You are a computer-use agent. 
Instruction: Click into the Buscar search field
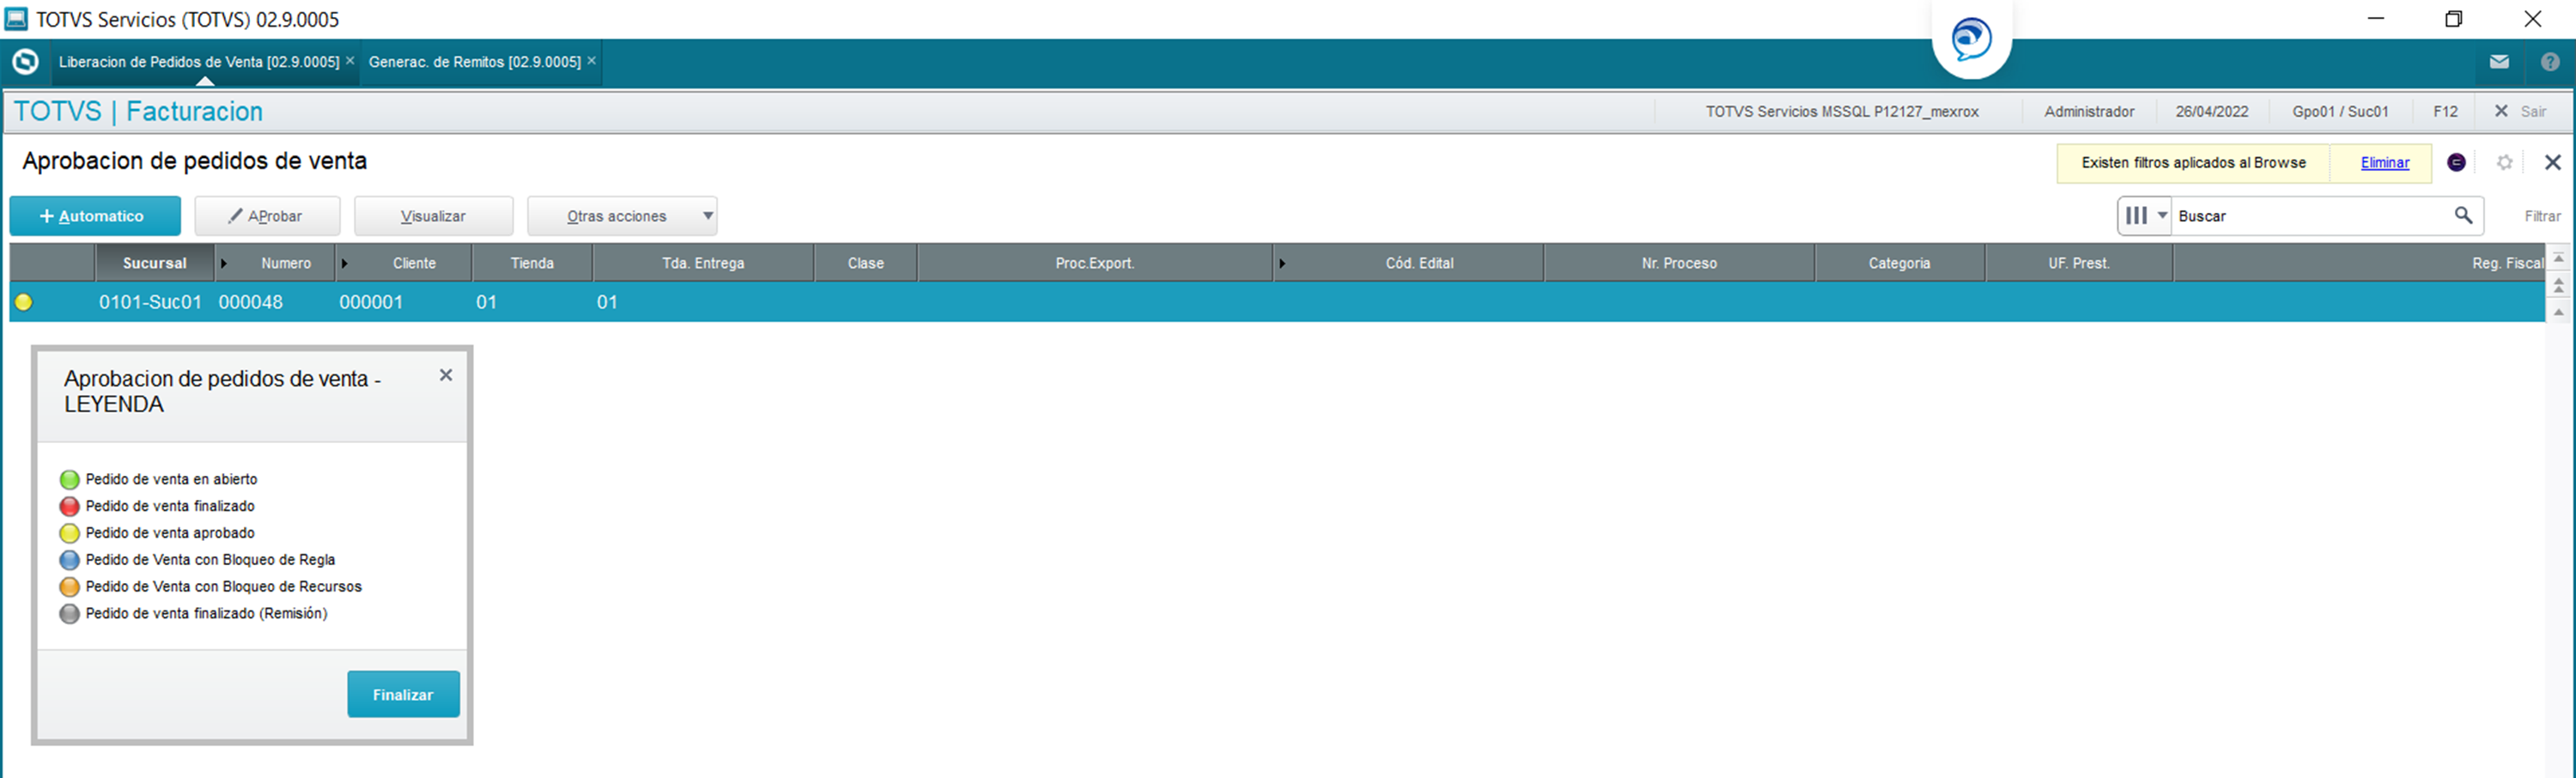coord(2312,215)
